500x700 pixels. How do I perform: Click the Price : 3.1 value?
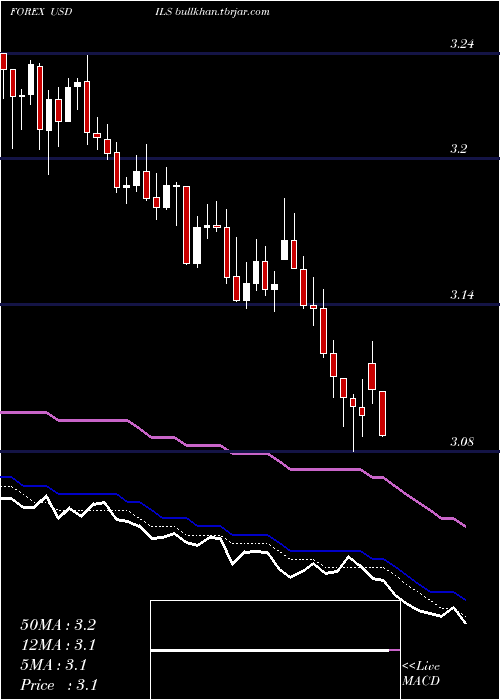(x=59, y=685)
